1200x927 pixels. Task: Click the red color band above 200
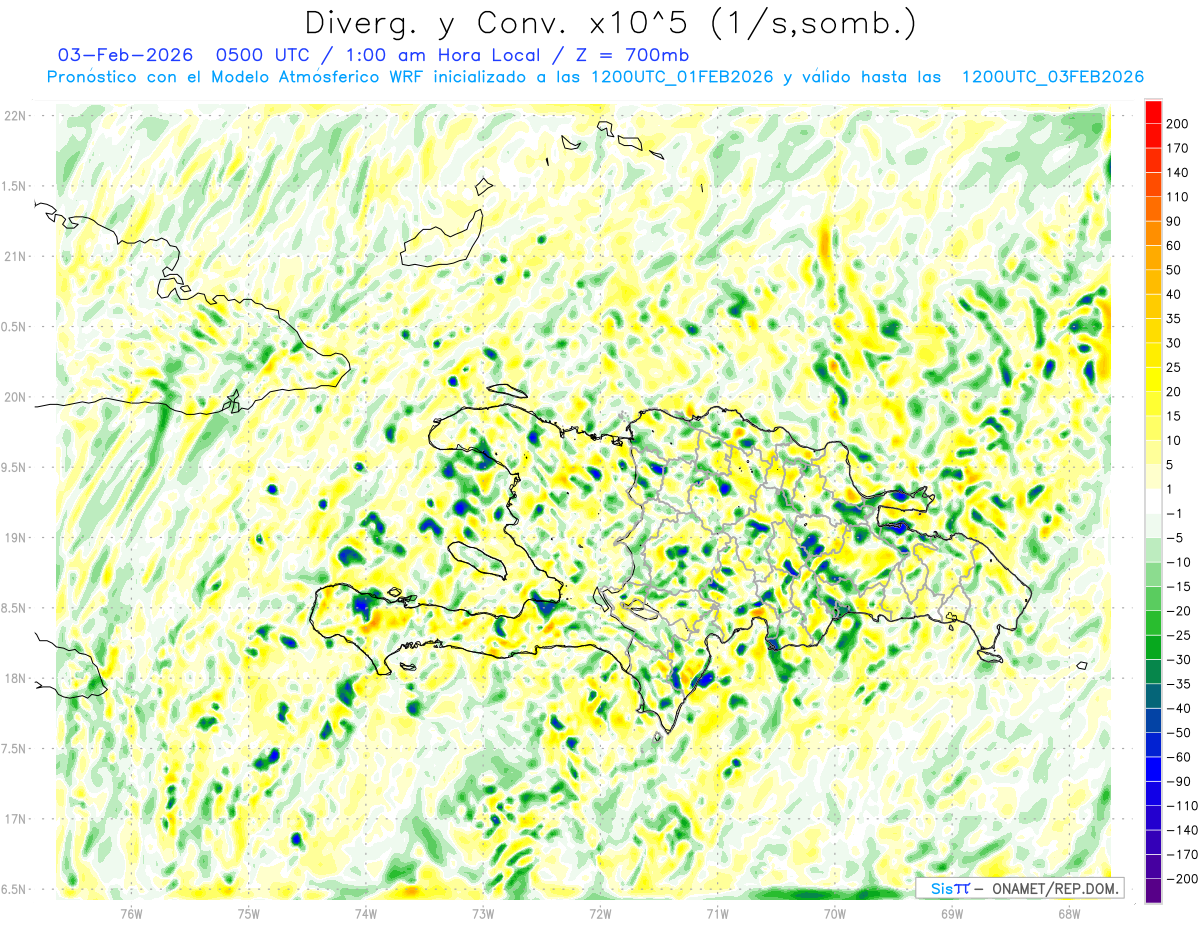(1153, 112)
